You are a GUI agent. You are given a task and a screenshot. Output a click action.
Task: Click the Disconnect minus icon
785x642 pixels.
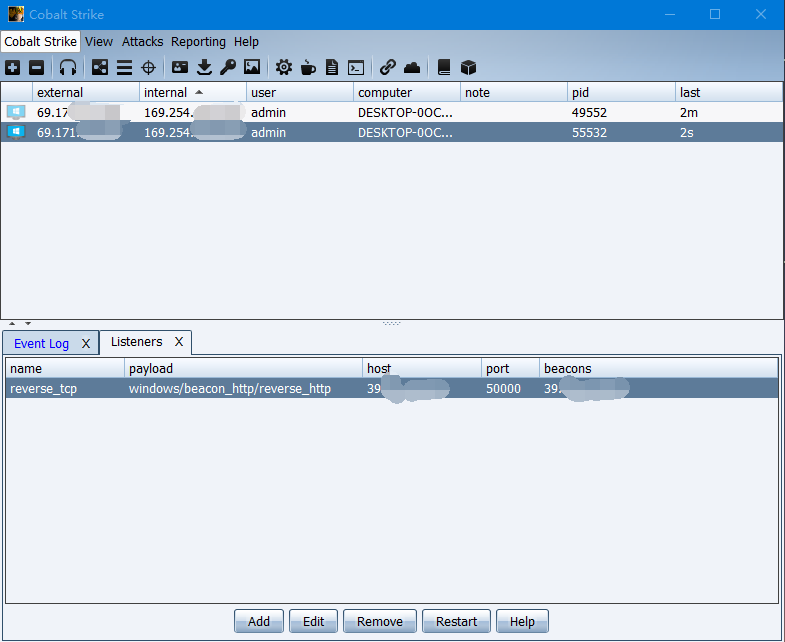point(37,67)
